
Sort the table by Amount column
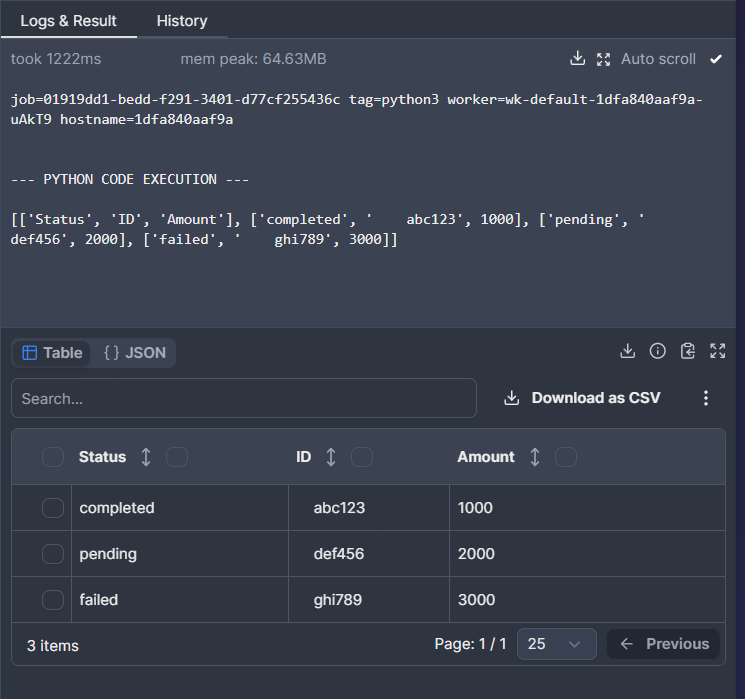tap(535, 457)
